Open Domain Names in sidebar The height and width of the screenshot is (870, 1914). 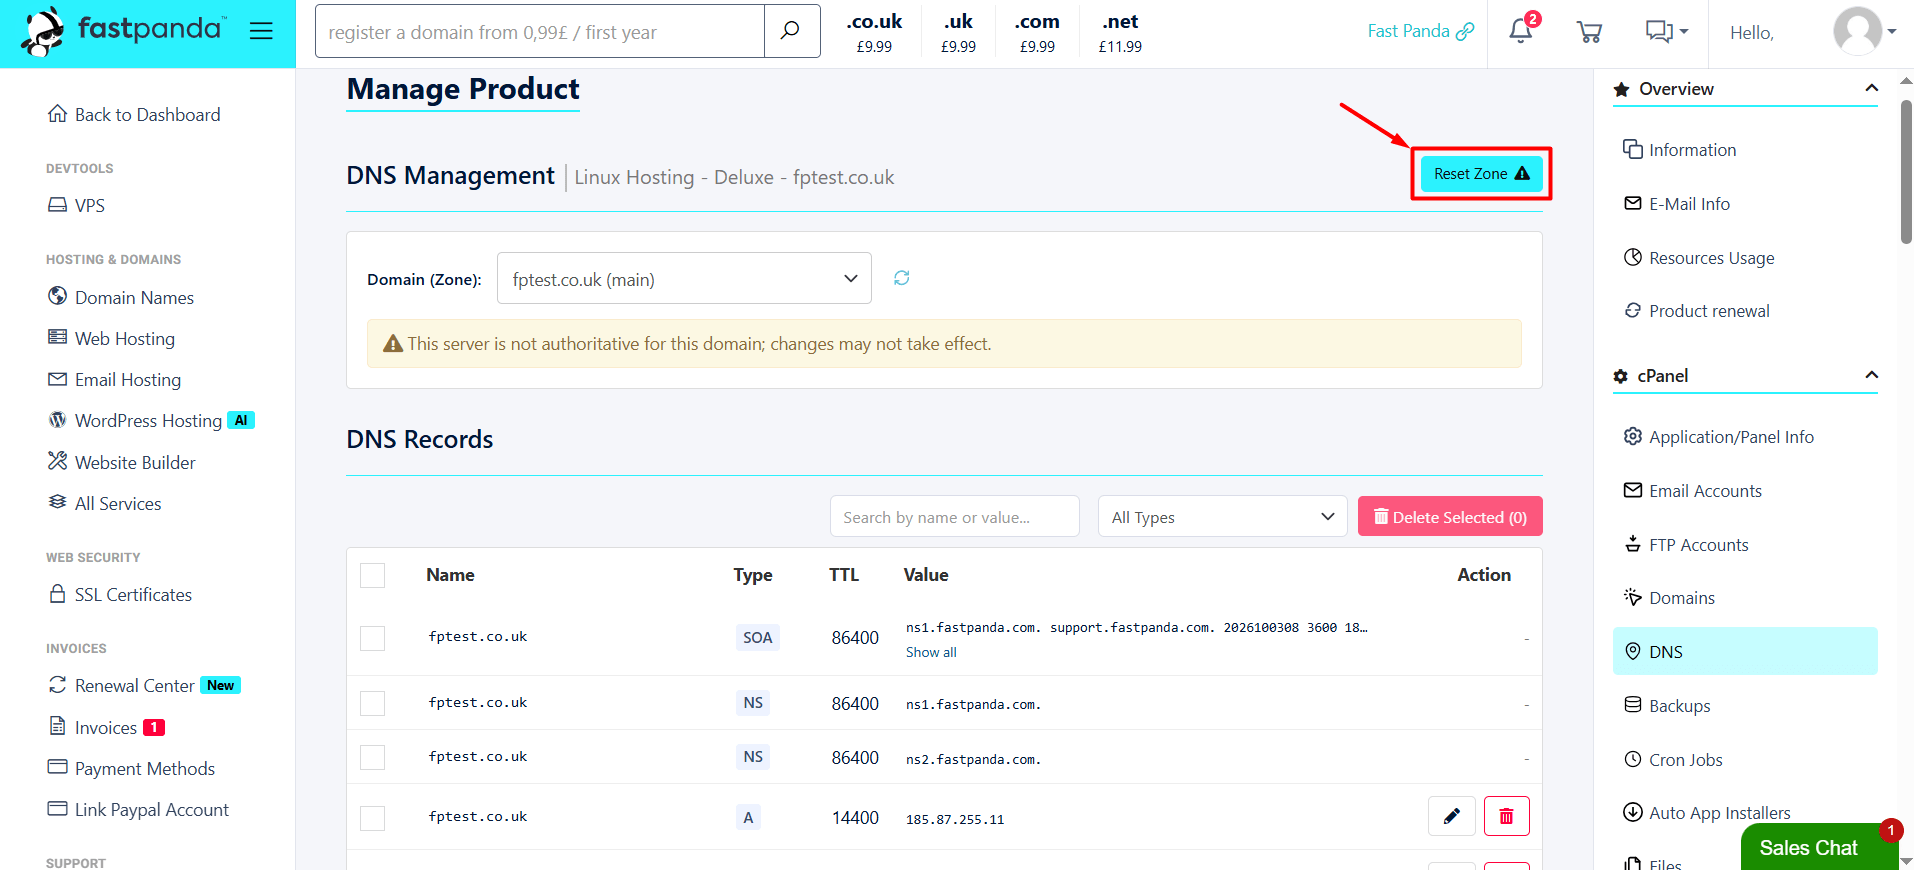[x=120, y=297]
